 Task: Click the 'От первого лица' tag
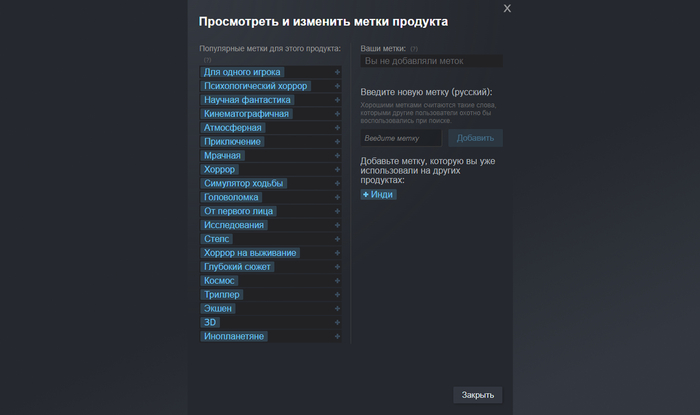239,212
